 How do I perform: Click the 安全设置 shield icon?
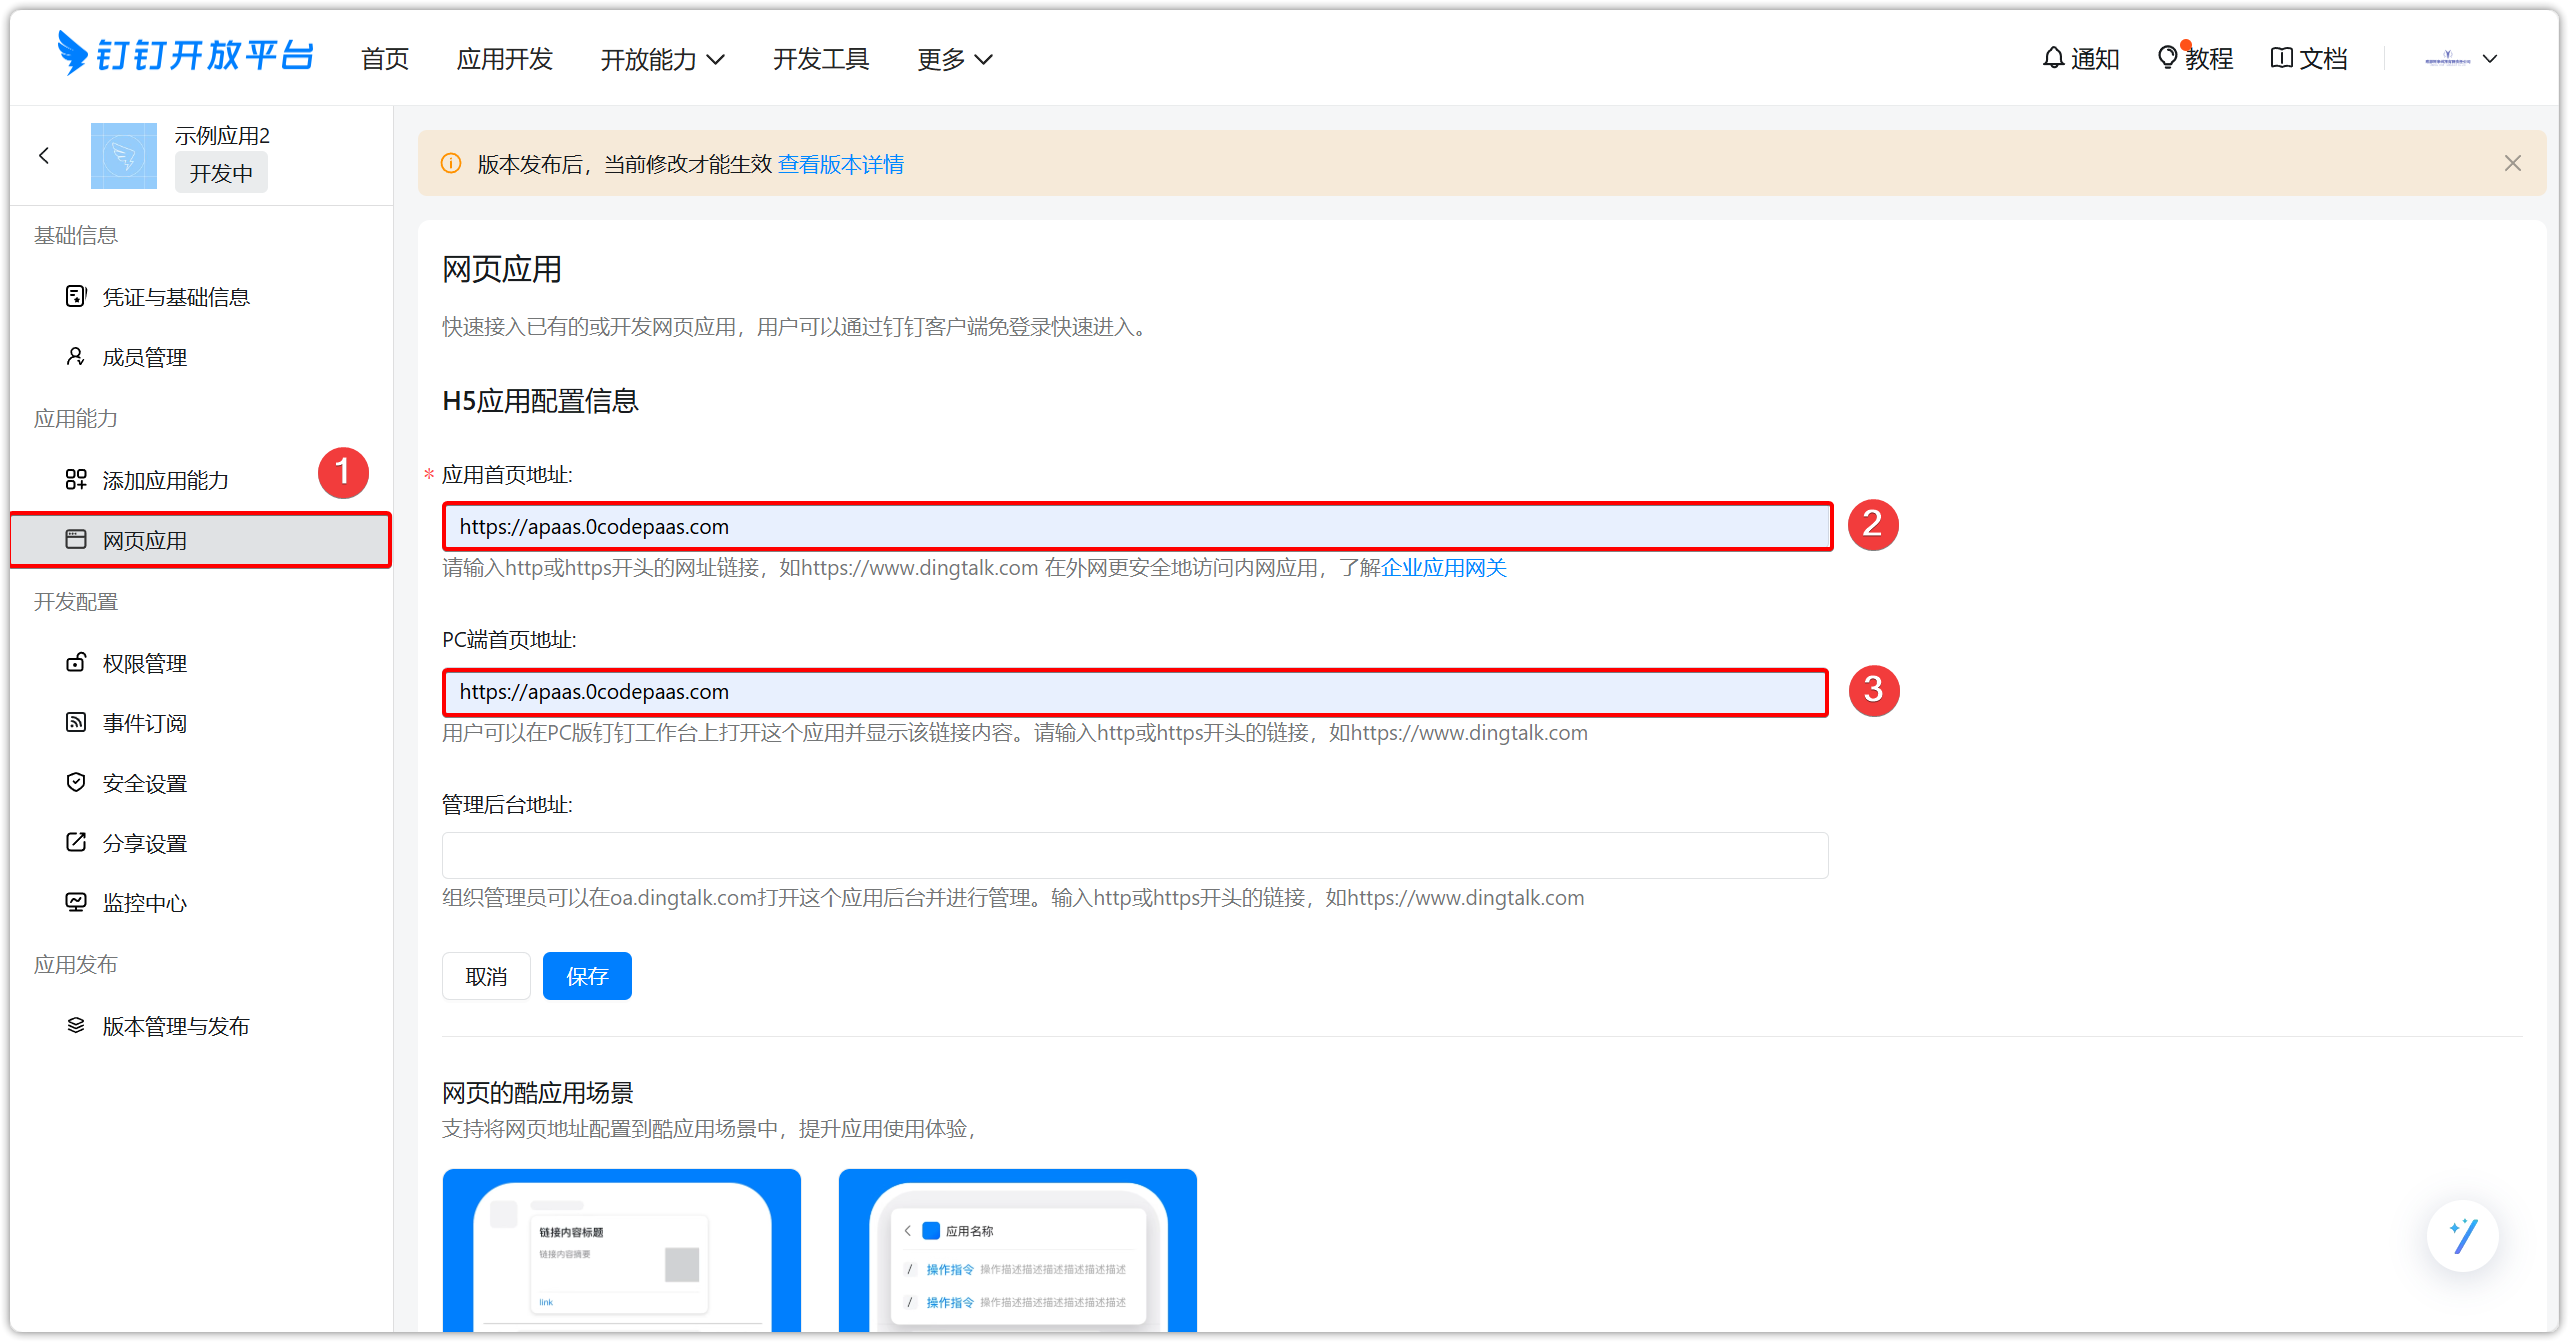pyautogui.click(x=76, y=783)
